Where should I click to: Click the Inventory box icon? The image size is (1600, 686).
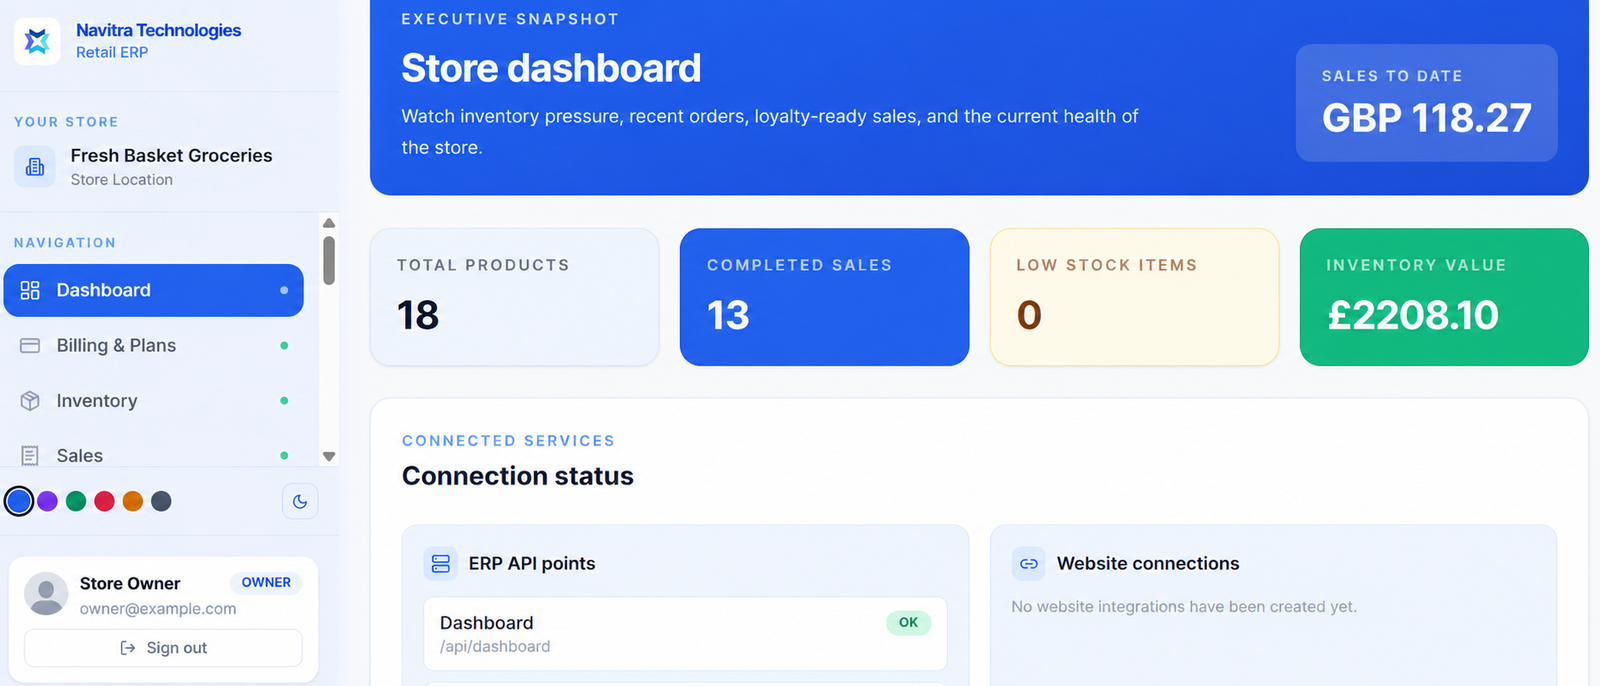pos(30,401)
